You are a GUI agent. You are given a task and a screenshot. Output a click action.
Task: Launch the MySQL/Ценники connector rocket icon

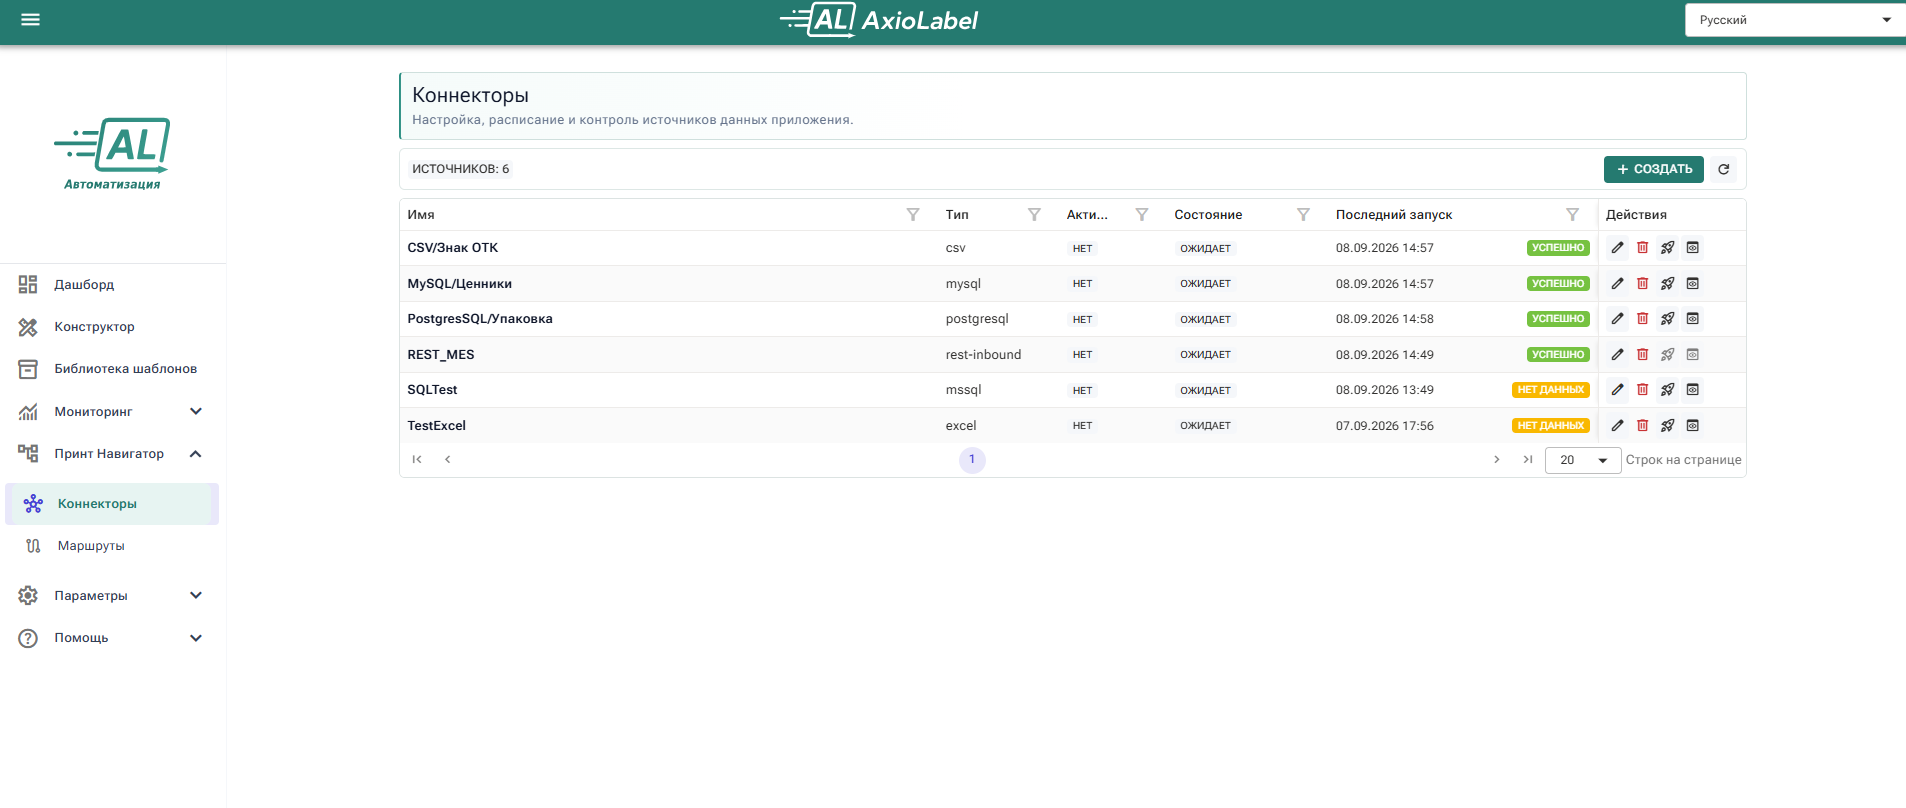point(1667,284)
